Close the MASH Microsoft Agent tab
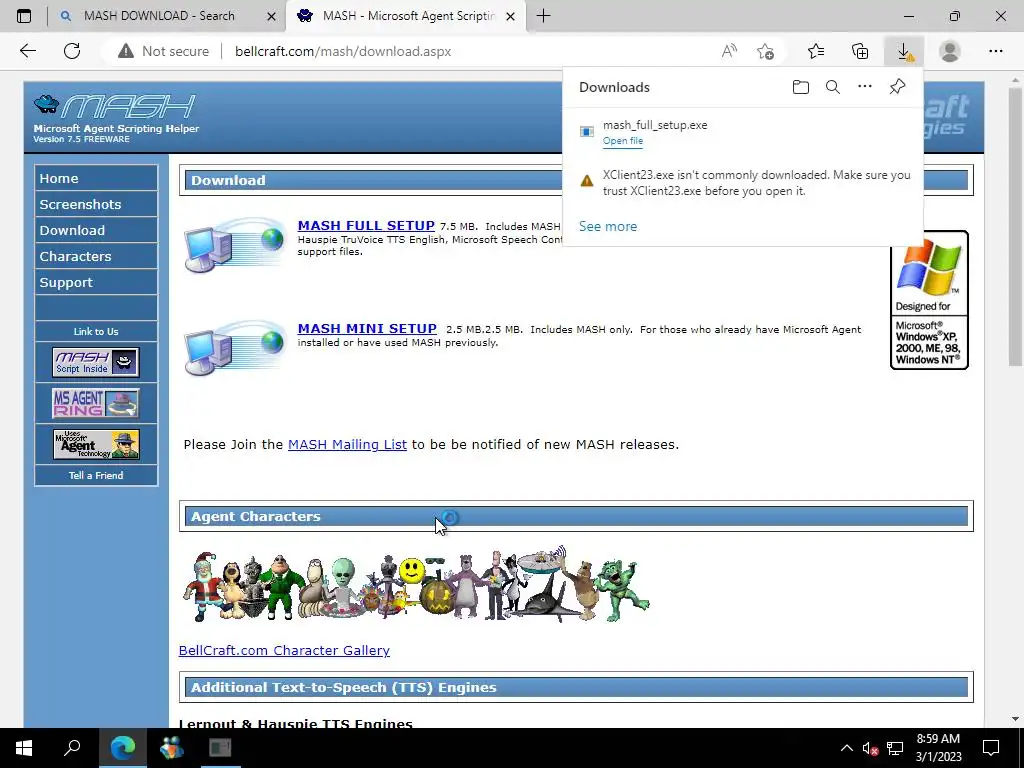Viewport: 1024px width, 768px height. tap(511, 16)
